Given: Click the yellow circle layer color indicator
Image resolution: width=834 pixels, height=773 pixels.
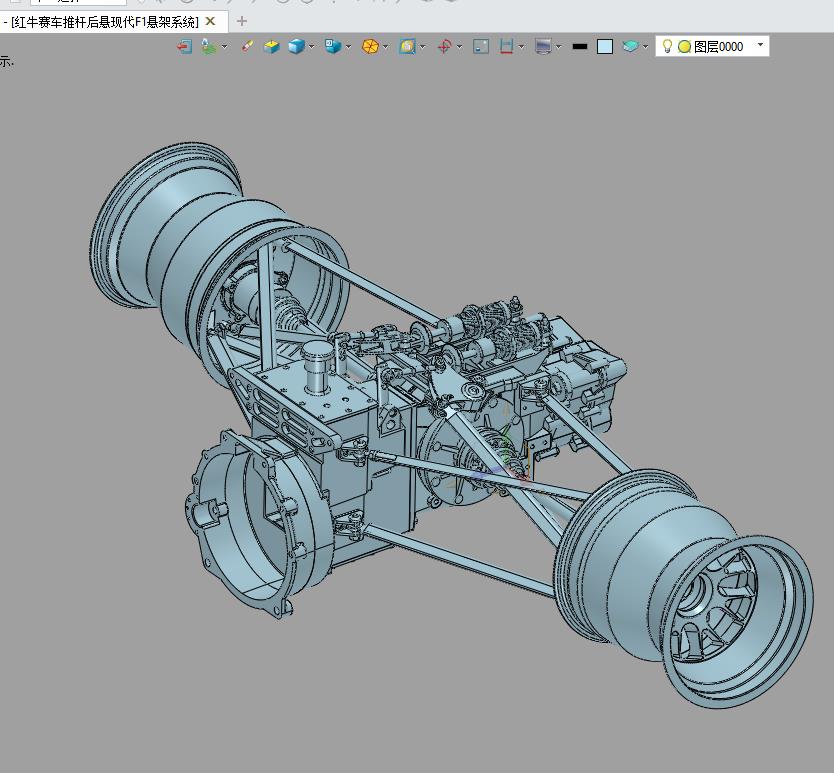Looking at the screenshot, I should pos(685,47).
